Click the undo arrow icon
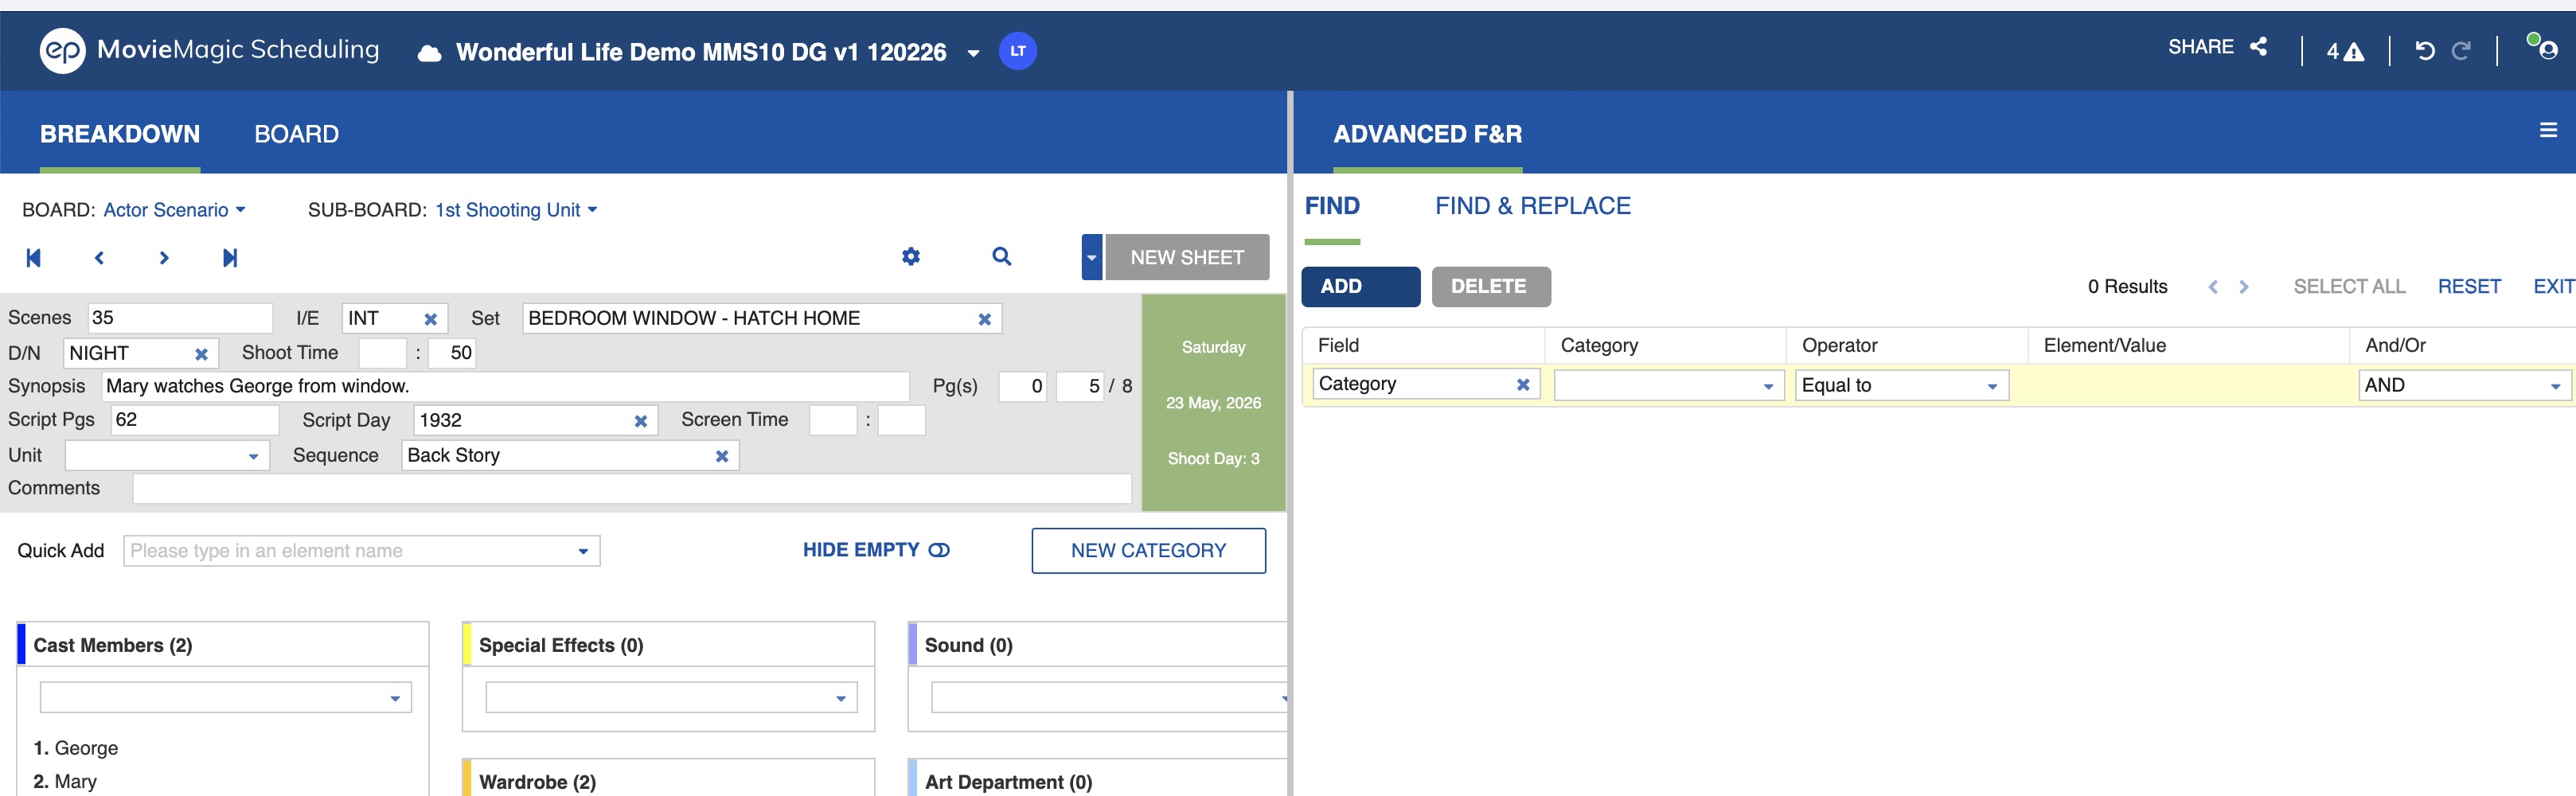Viewport: 2576px width, 796px height. point(2424,51)
